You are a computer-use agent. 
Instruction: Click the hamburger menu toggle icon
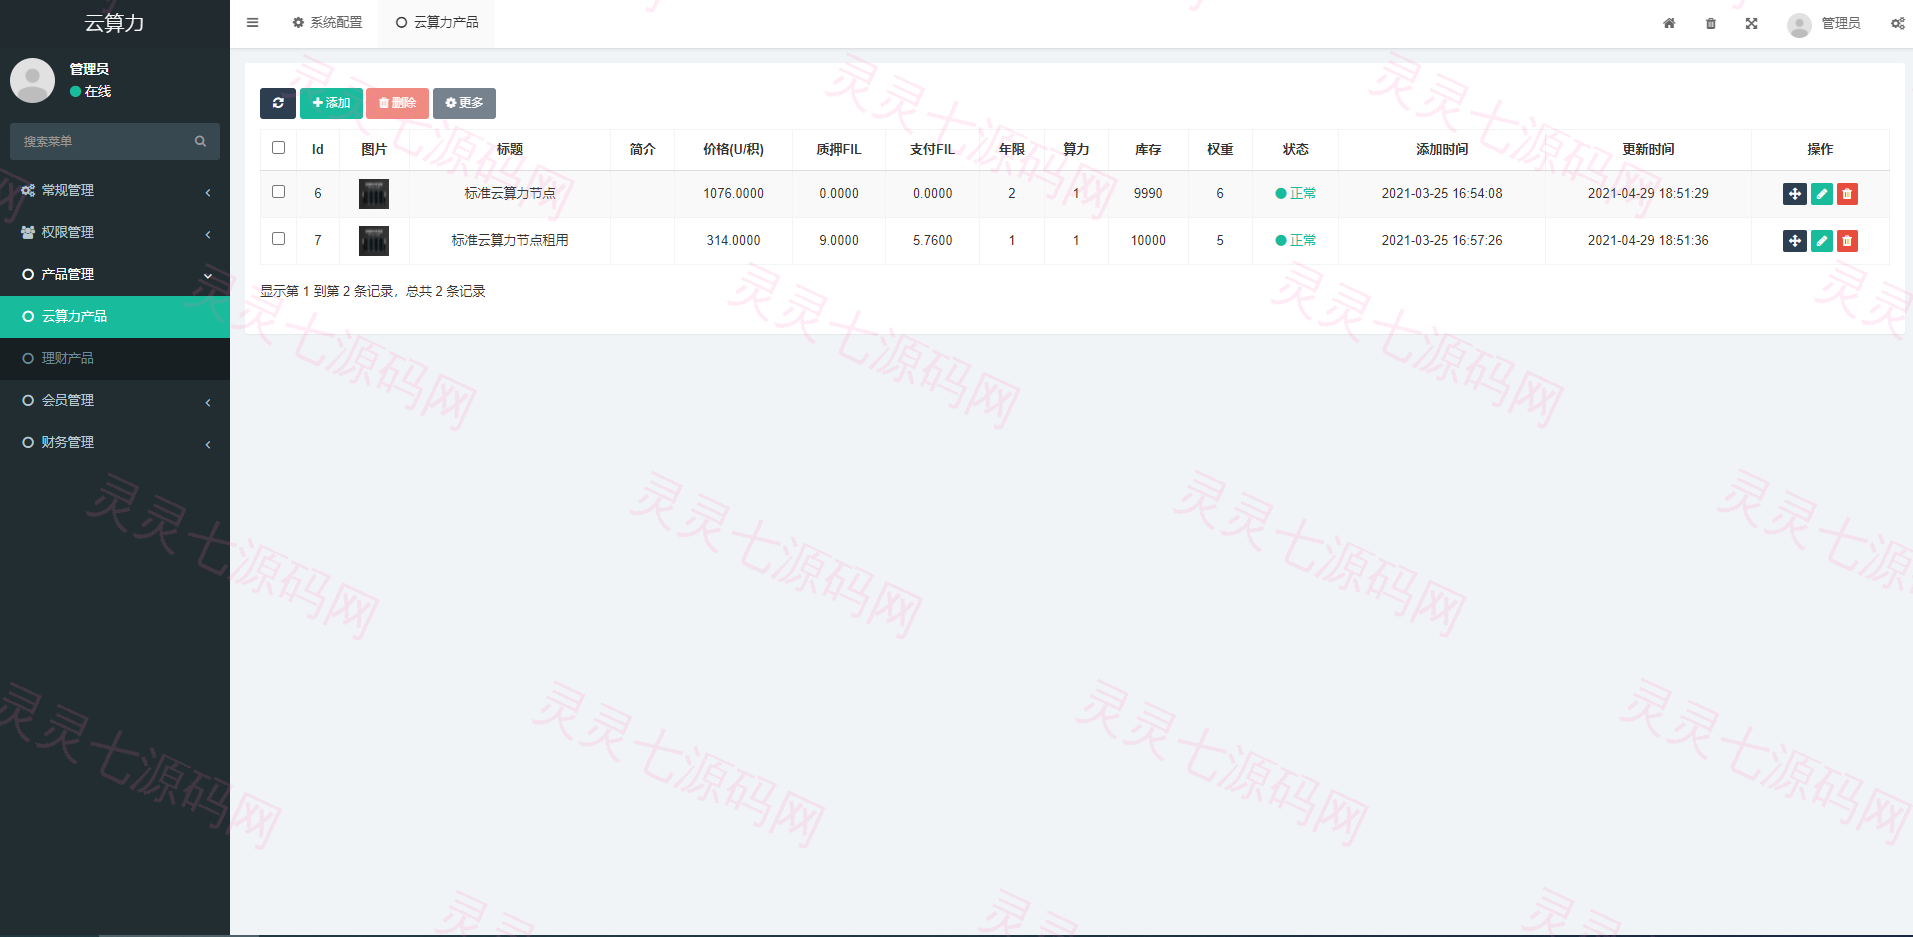252,22
